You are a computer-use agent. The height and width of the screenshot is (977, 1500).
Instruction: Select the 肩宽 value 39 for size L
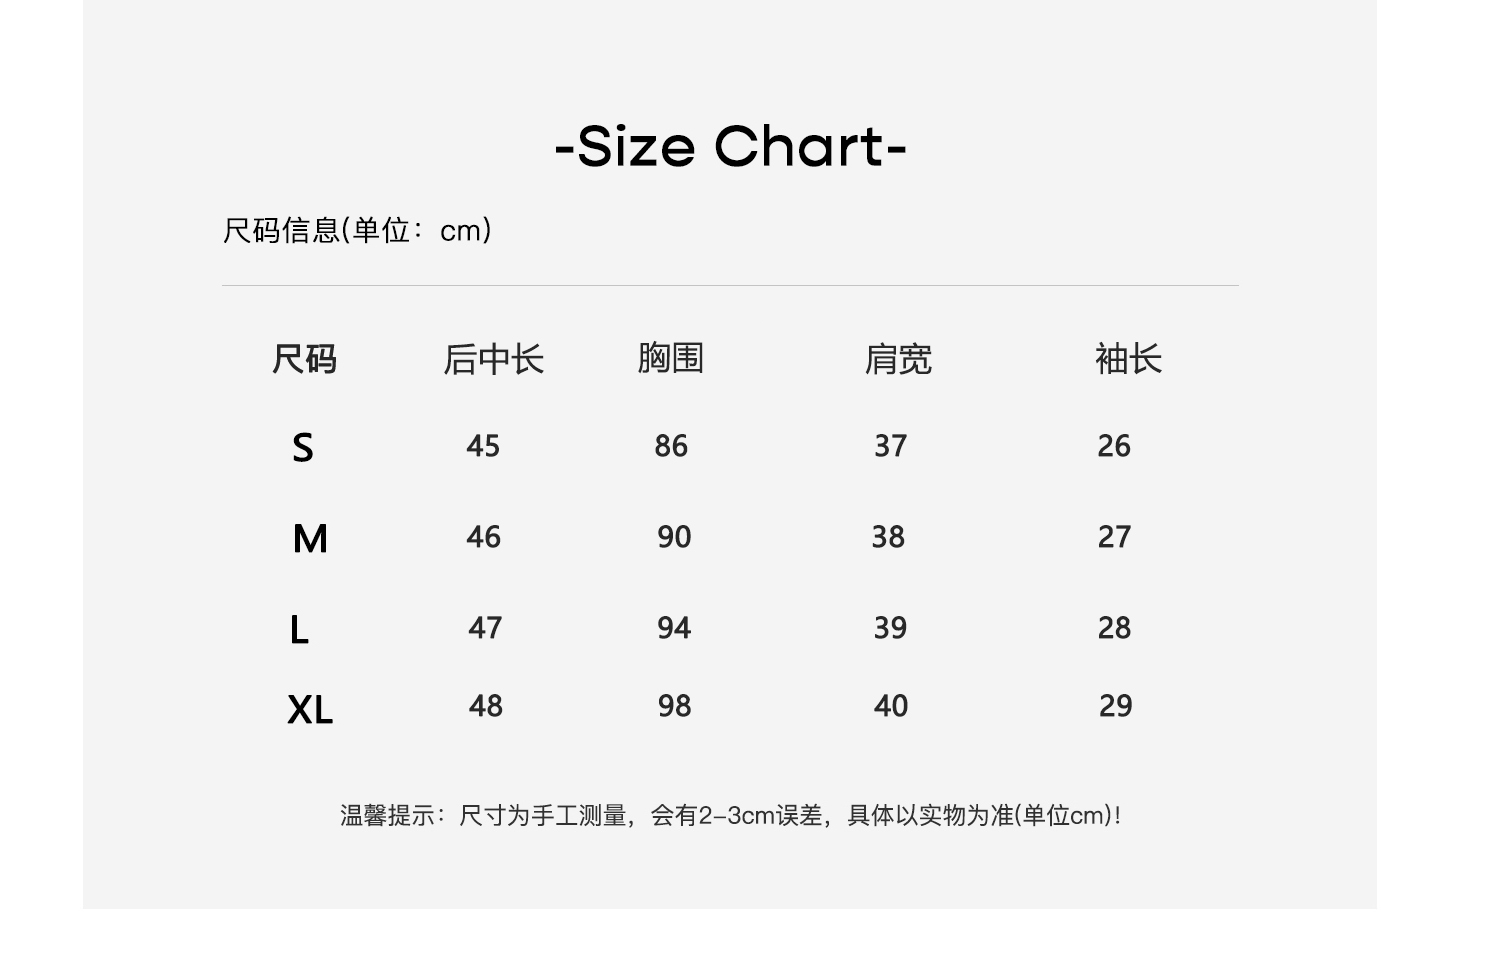[890, 628]
